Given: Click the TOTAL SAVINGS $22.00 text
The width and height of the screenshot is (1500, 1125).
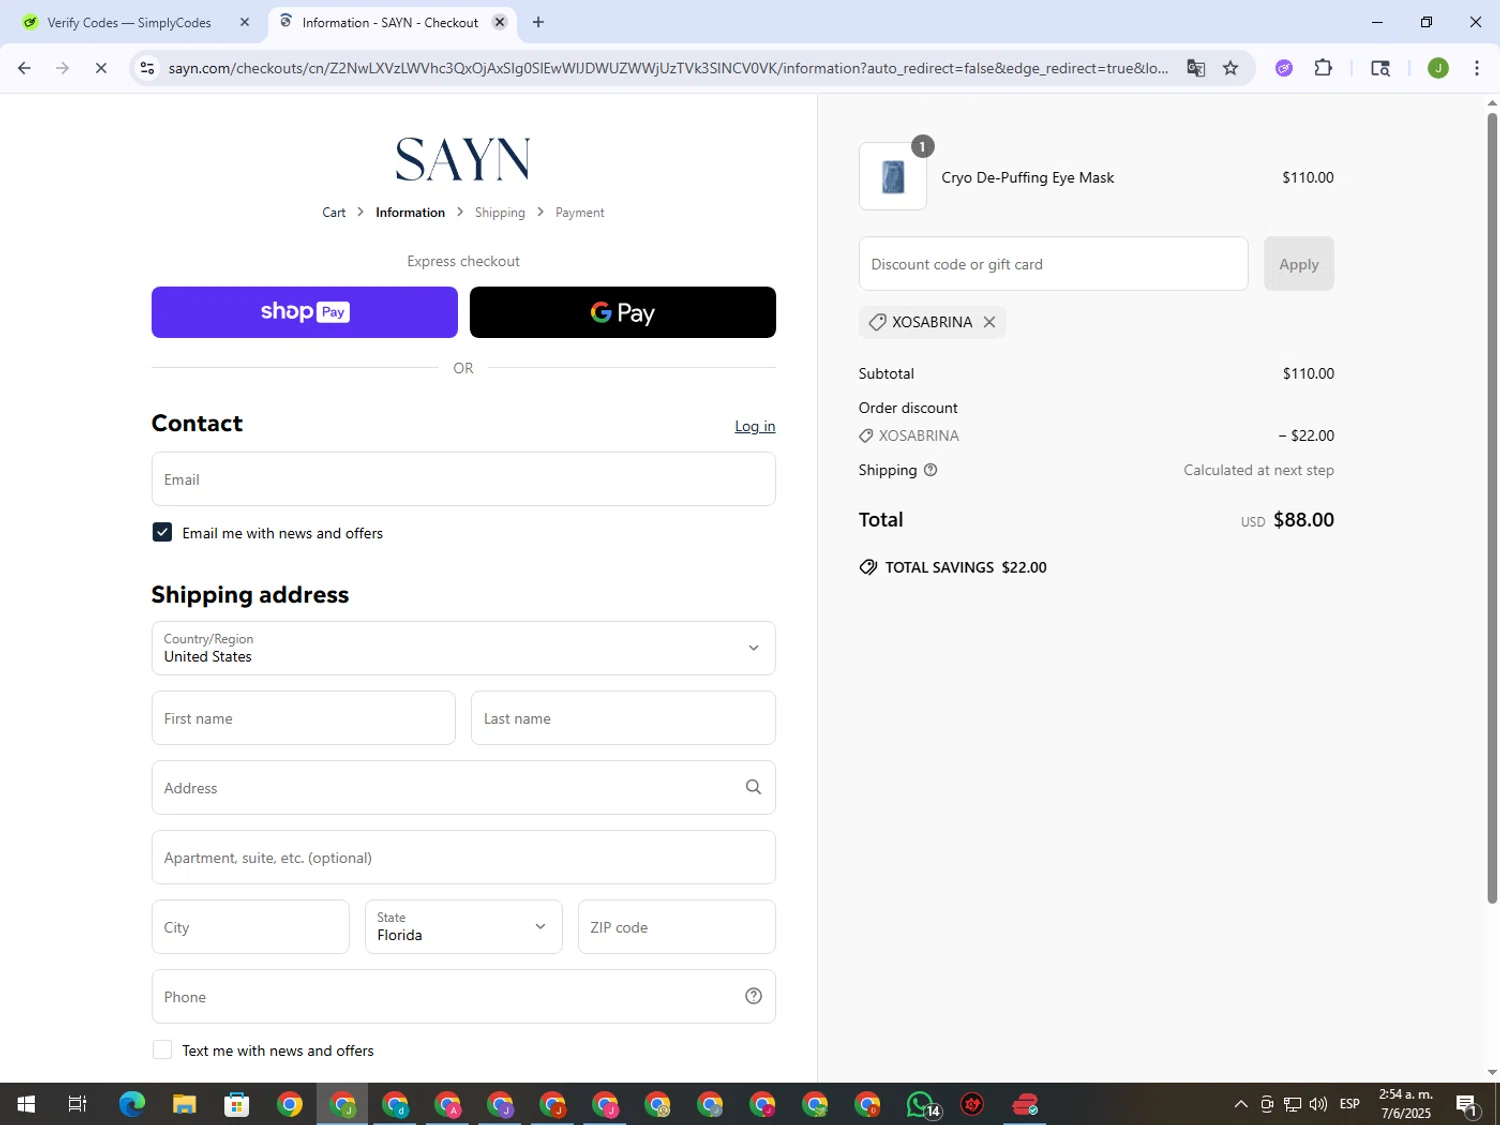Looking at the screenshot, I should pyautogui.click(x=965, y=567).
